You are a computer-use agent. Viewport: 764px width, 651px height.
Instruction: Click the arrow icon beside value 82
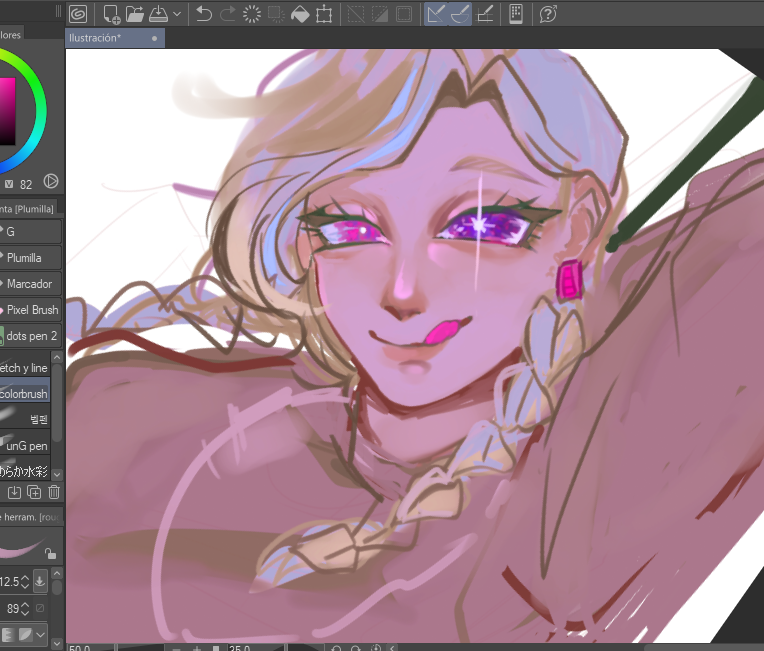[x=51, y=181]
